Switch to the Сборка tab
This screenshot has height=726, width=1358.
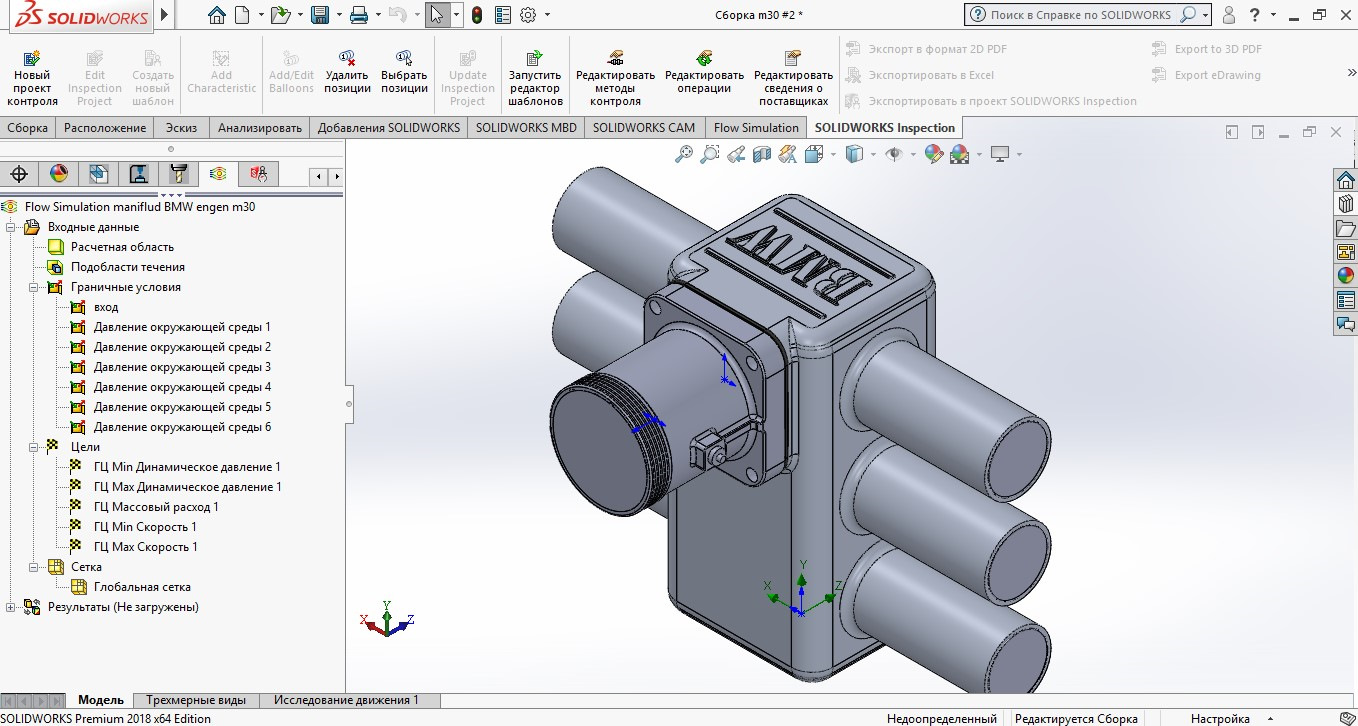[27, 127]
